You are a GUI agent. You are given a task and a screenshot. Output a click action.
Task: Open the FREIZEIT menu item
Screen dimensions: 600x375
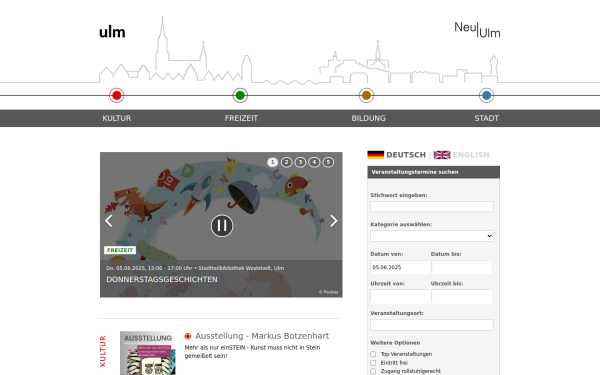(241, 118)
